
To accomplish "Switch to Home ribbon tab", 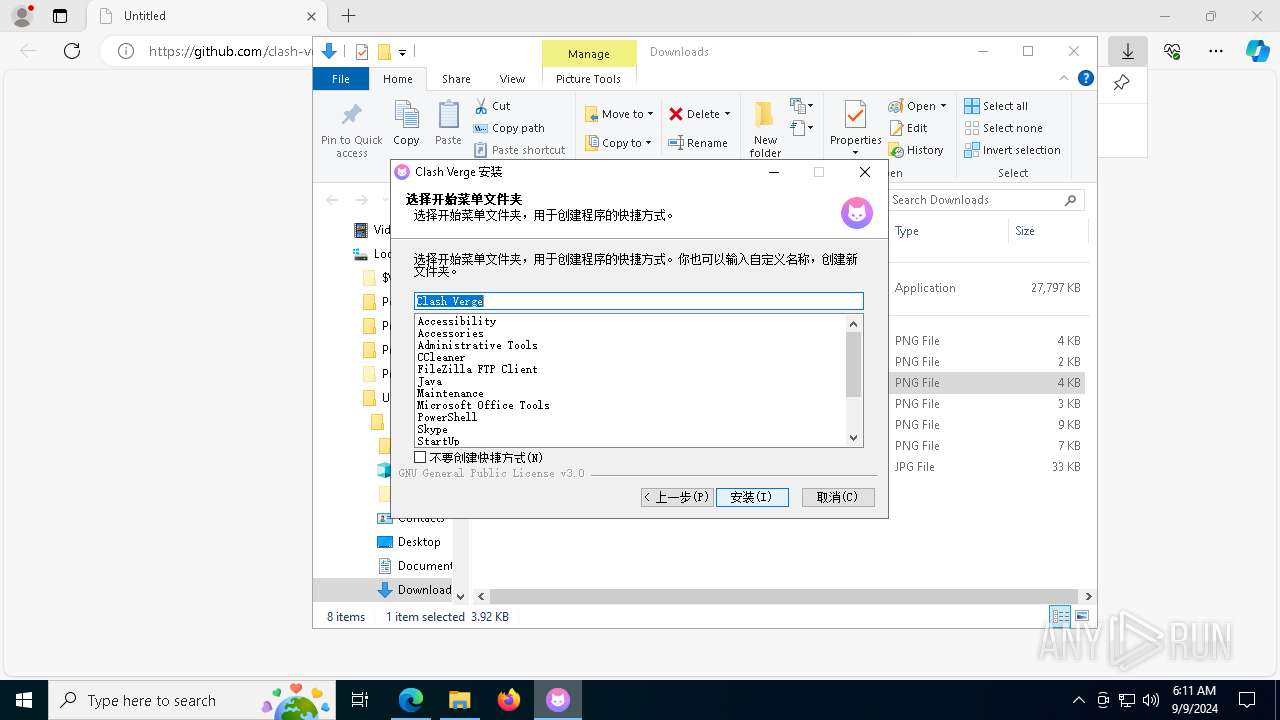I will [397, 79].
